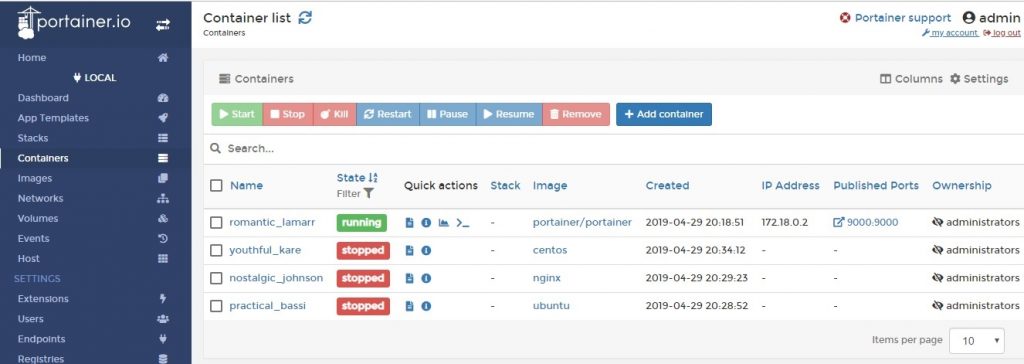Click the Stop button
Screen dimensions: 1024x364
coord(288,114)
